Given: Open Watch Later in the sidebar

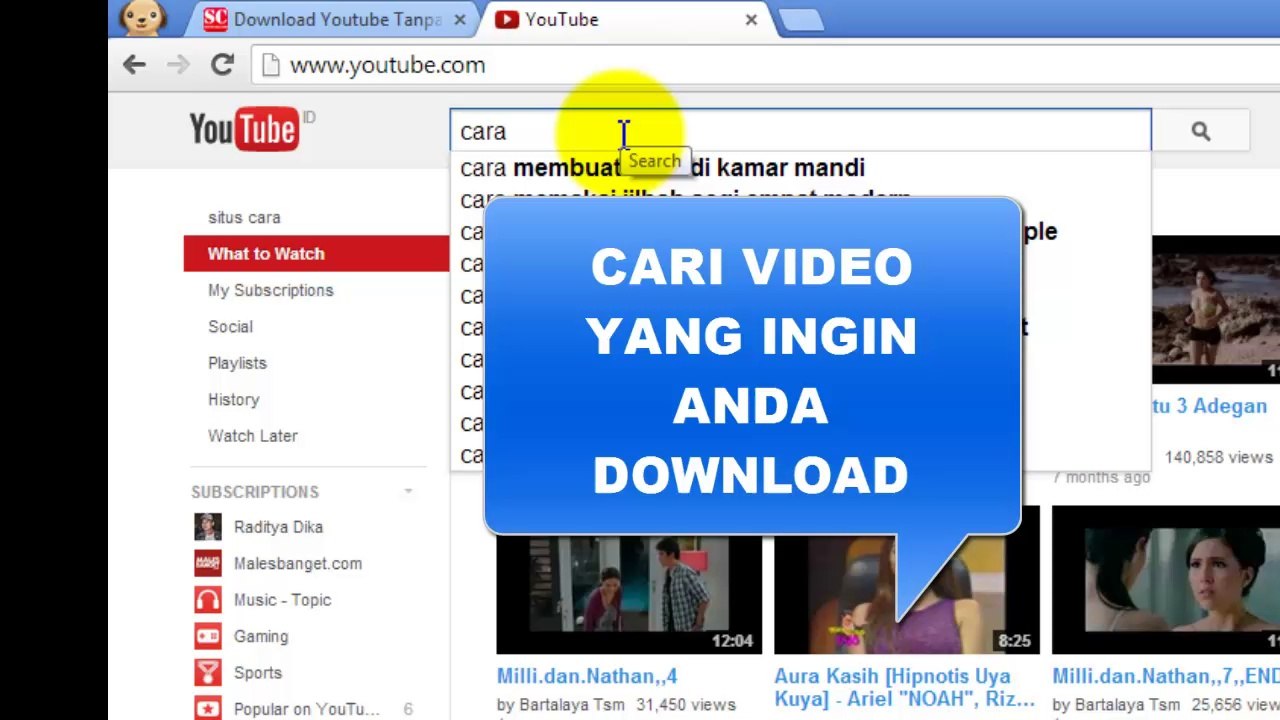Looking at the screenshot, I should [252, 436].
